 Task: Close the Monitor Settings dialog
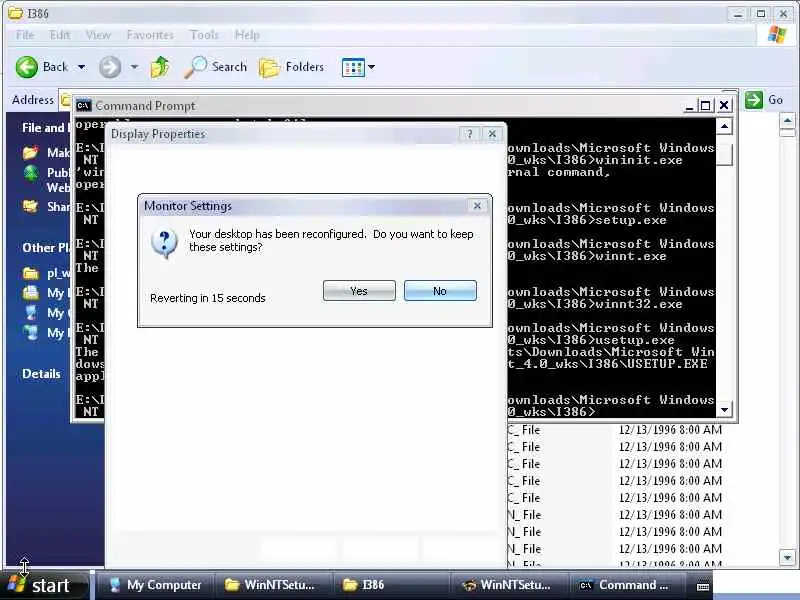477,206
